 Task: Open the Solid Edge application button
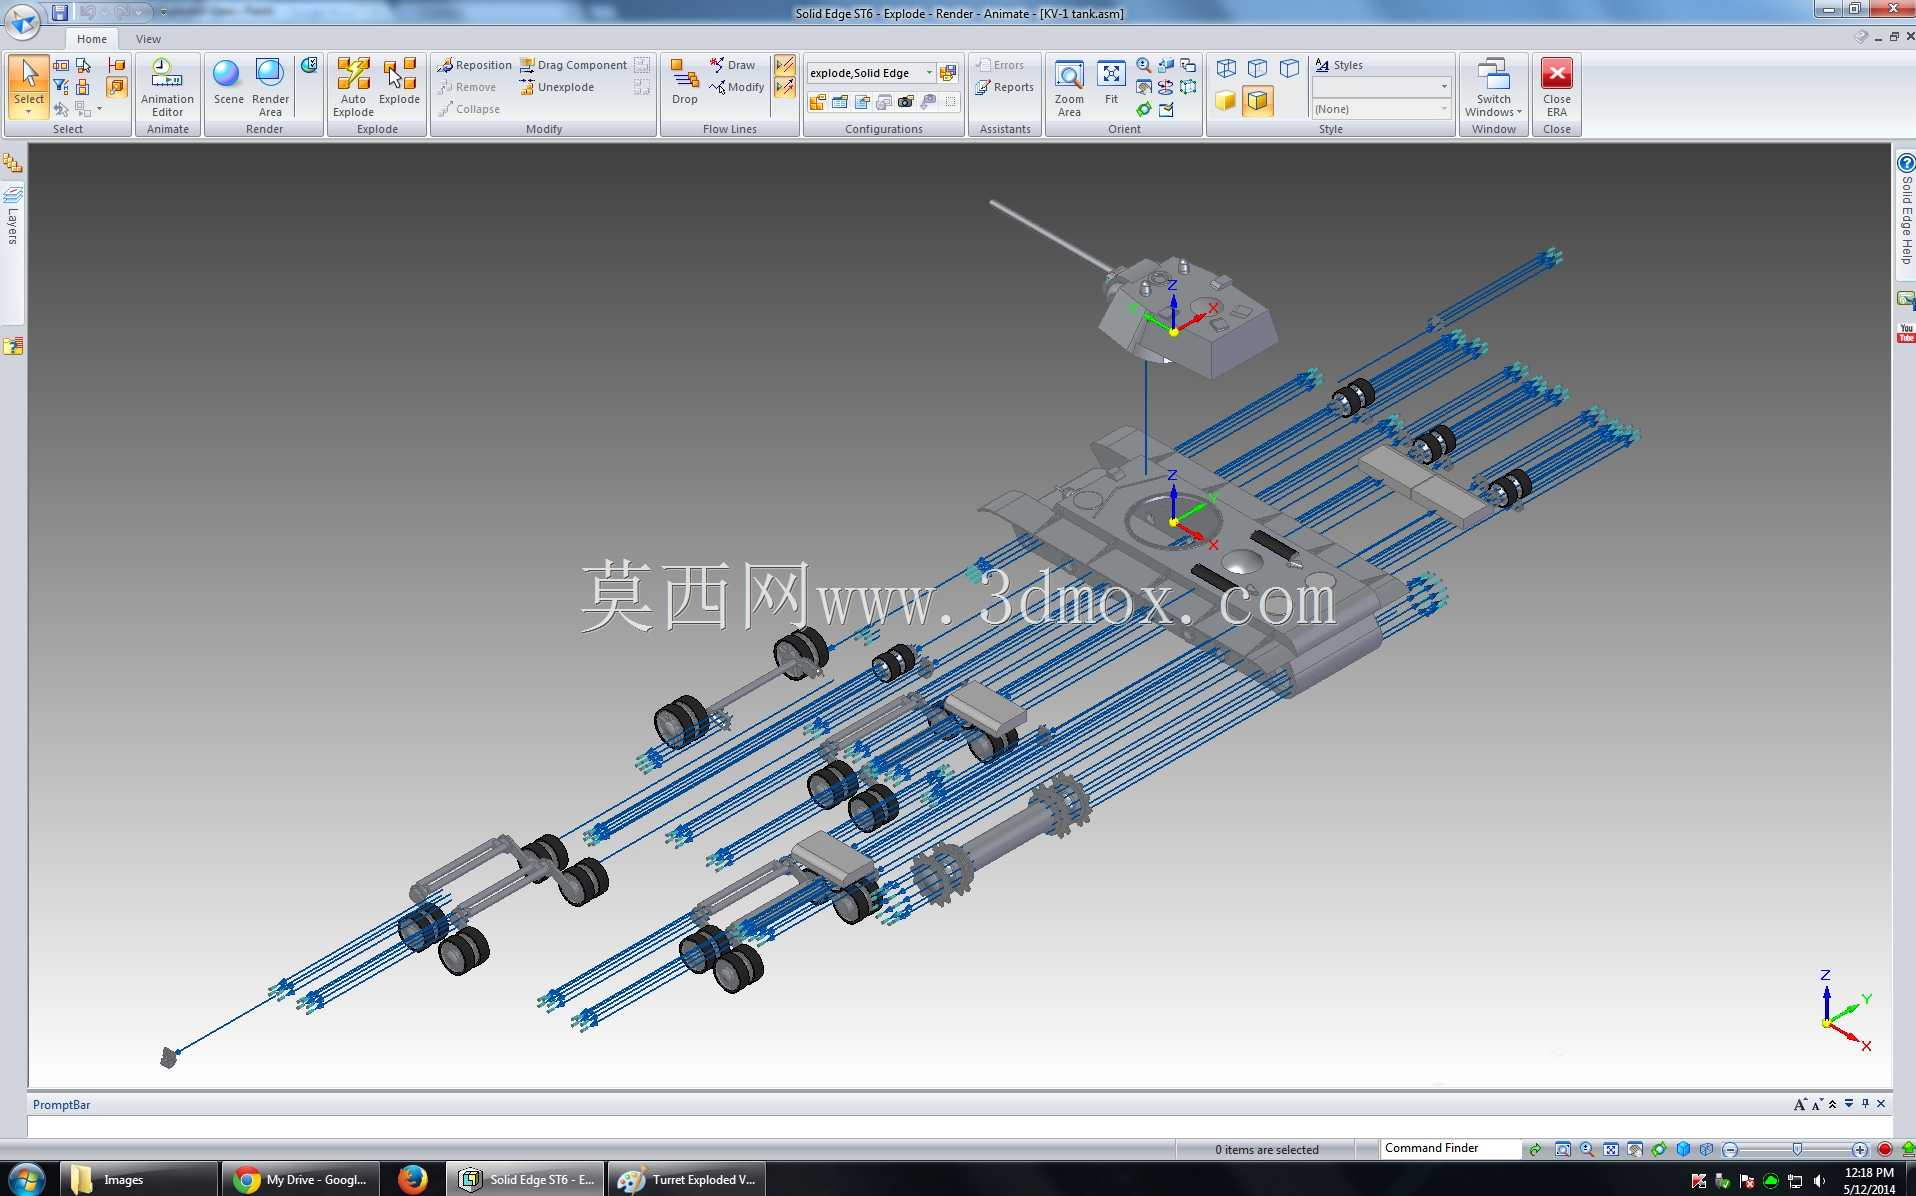[x=22, y=20]
